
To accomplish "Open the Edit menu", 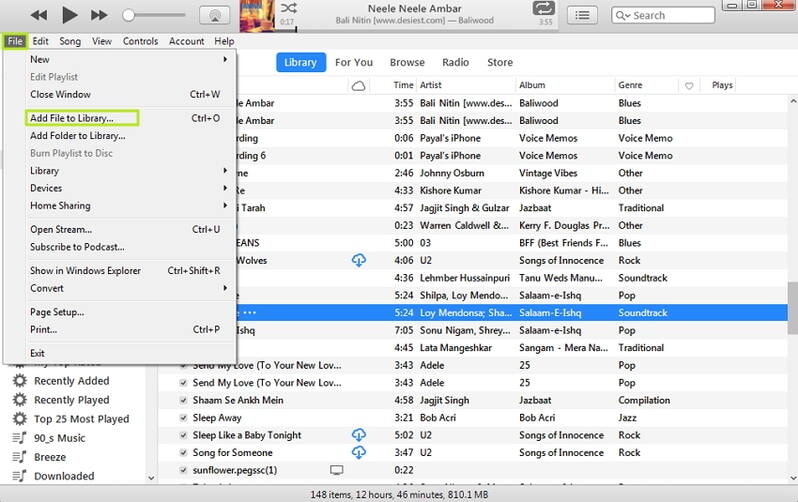I will click(x=40, y=41).
